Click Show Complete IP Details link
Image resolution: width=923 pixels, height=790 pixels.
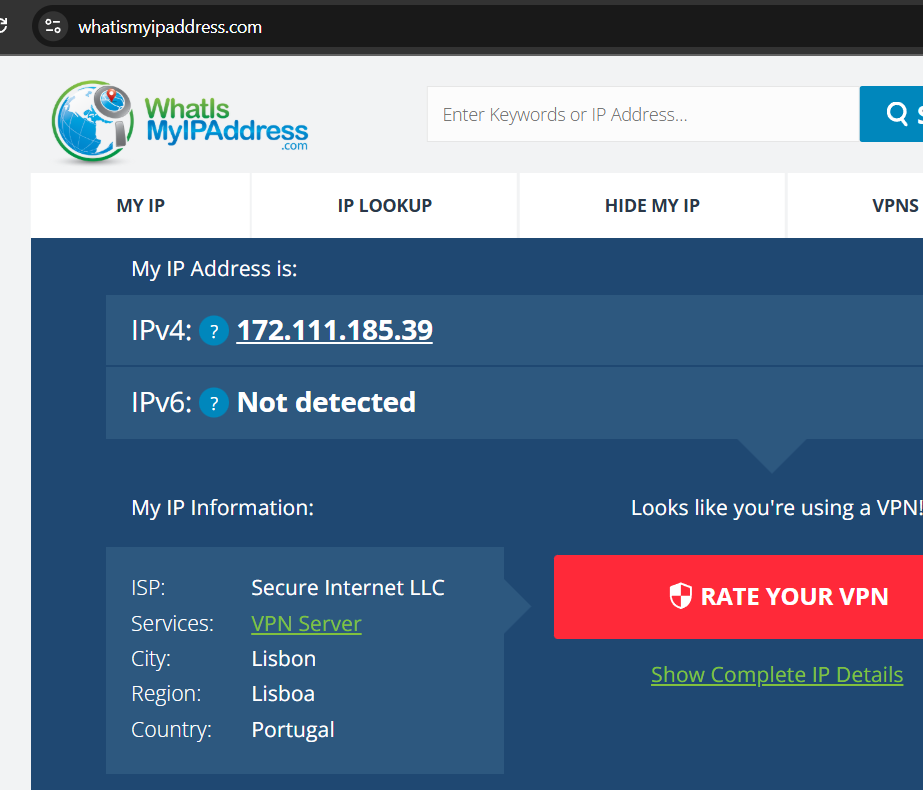776,675
